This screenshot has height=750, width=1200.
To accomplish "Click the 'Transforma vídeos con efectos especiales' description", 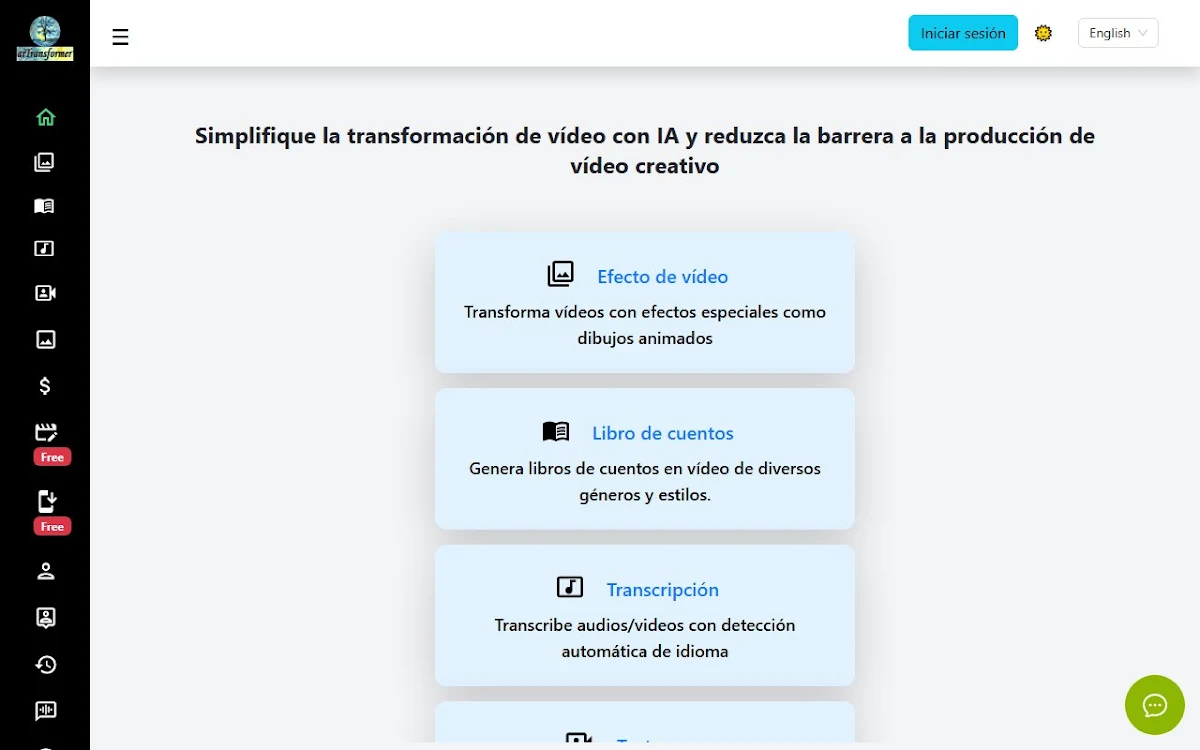I will [x=645, y=325].
